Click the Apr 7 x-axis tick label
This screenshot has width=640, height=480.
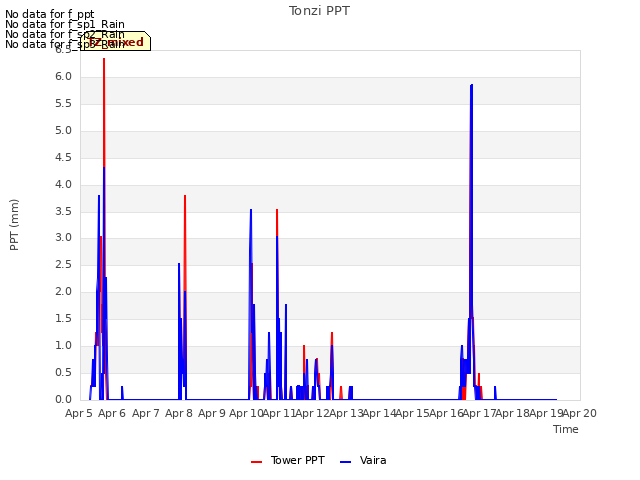[146, 413]
